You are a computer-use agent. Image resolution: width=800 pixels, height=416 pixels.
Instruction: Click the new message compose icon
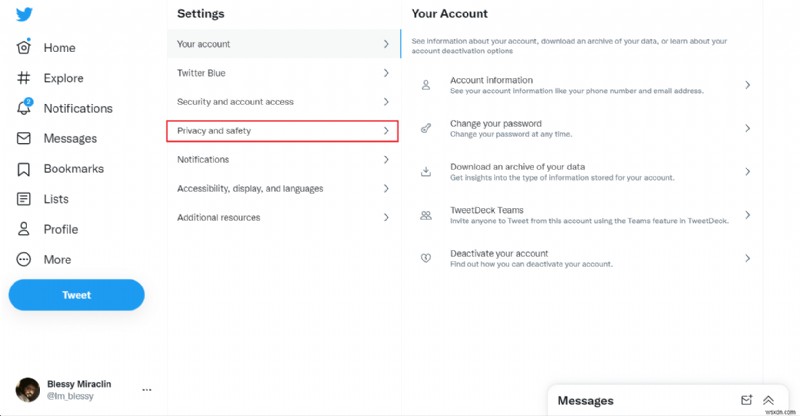(746, 400)
